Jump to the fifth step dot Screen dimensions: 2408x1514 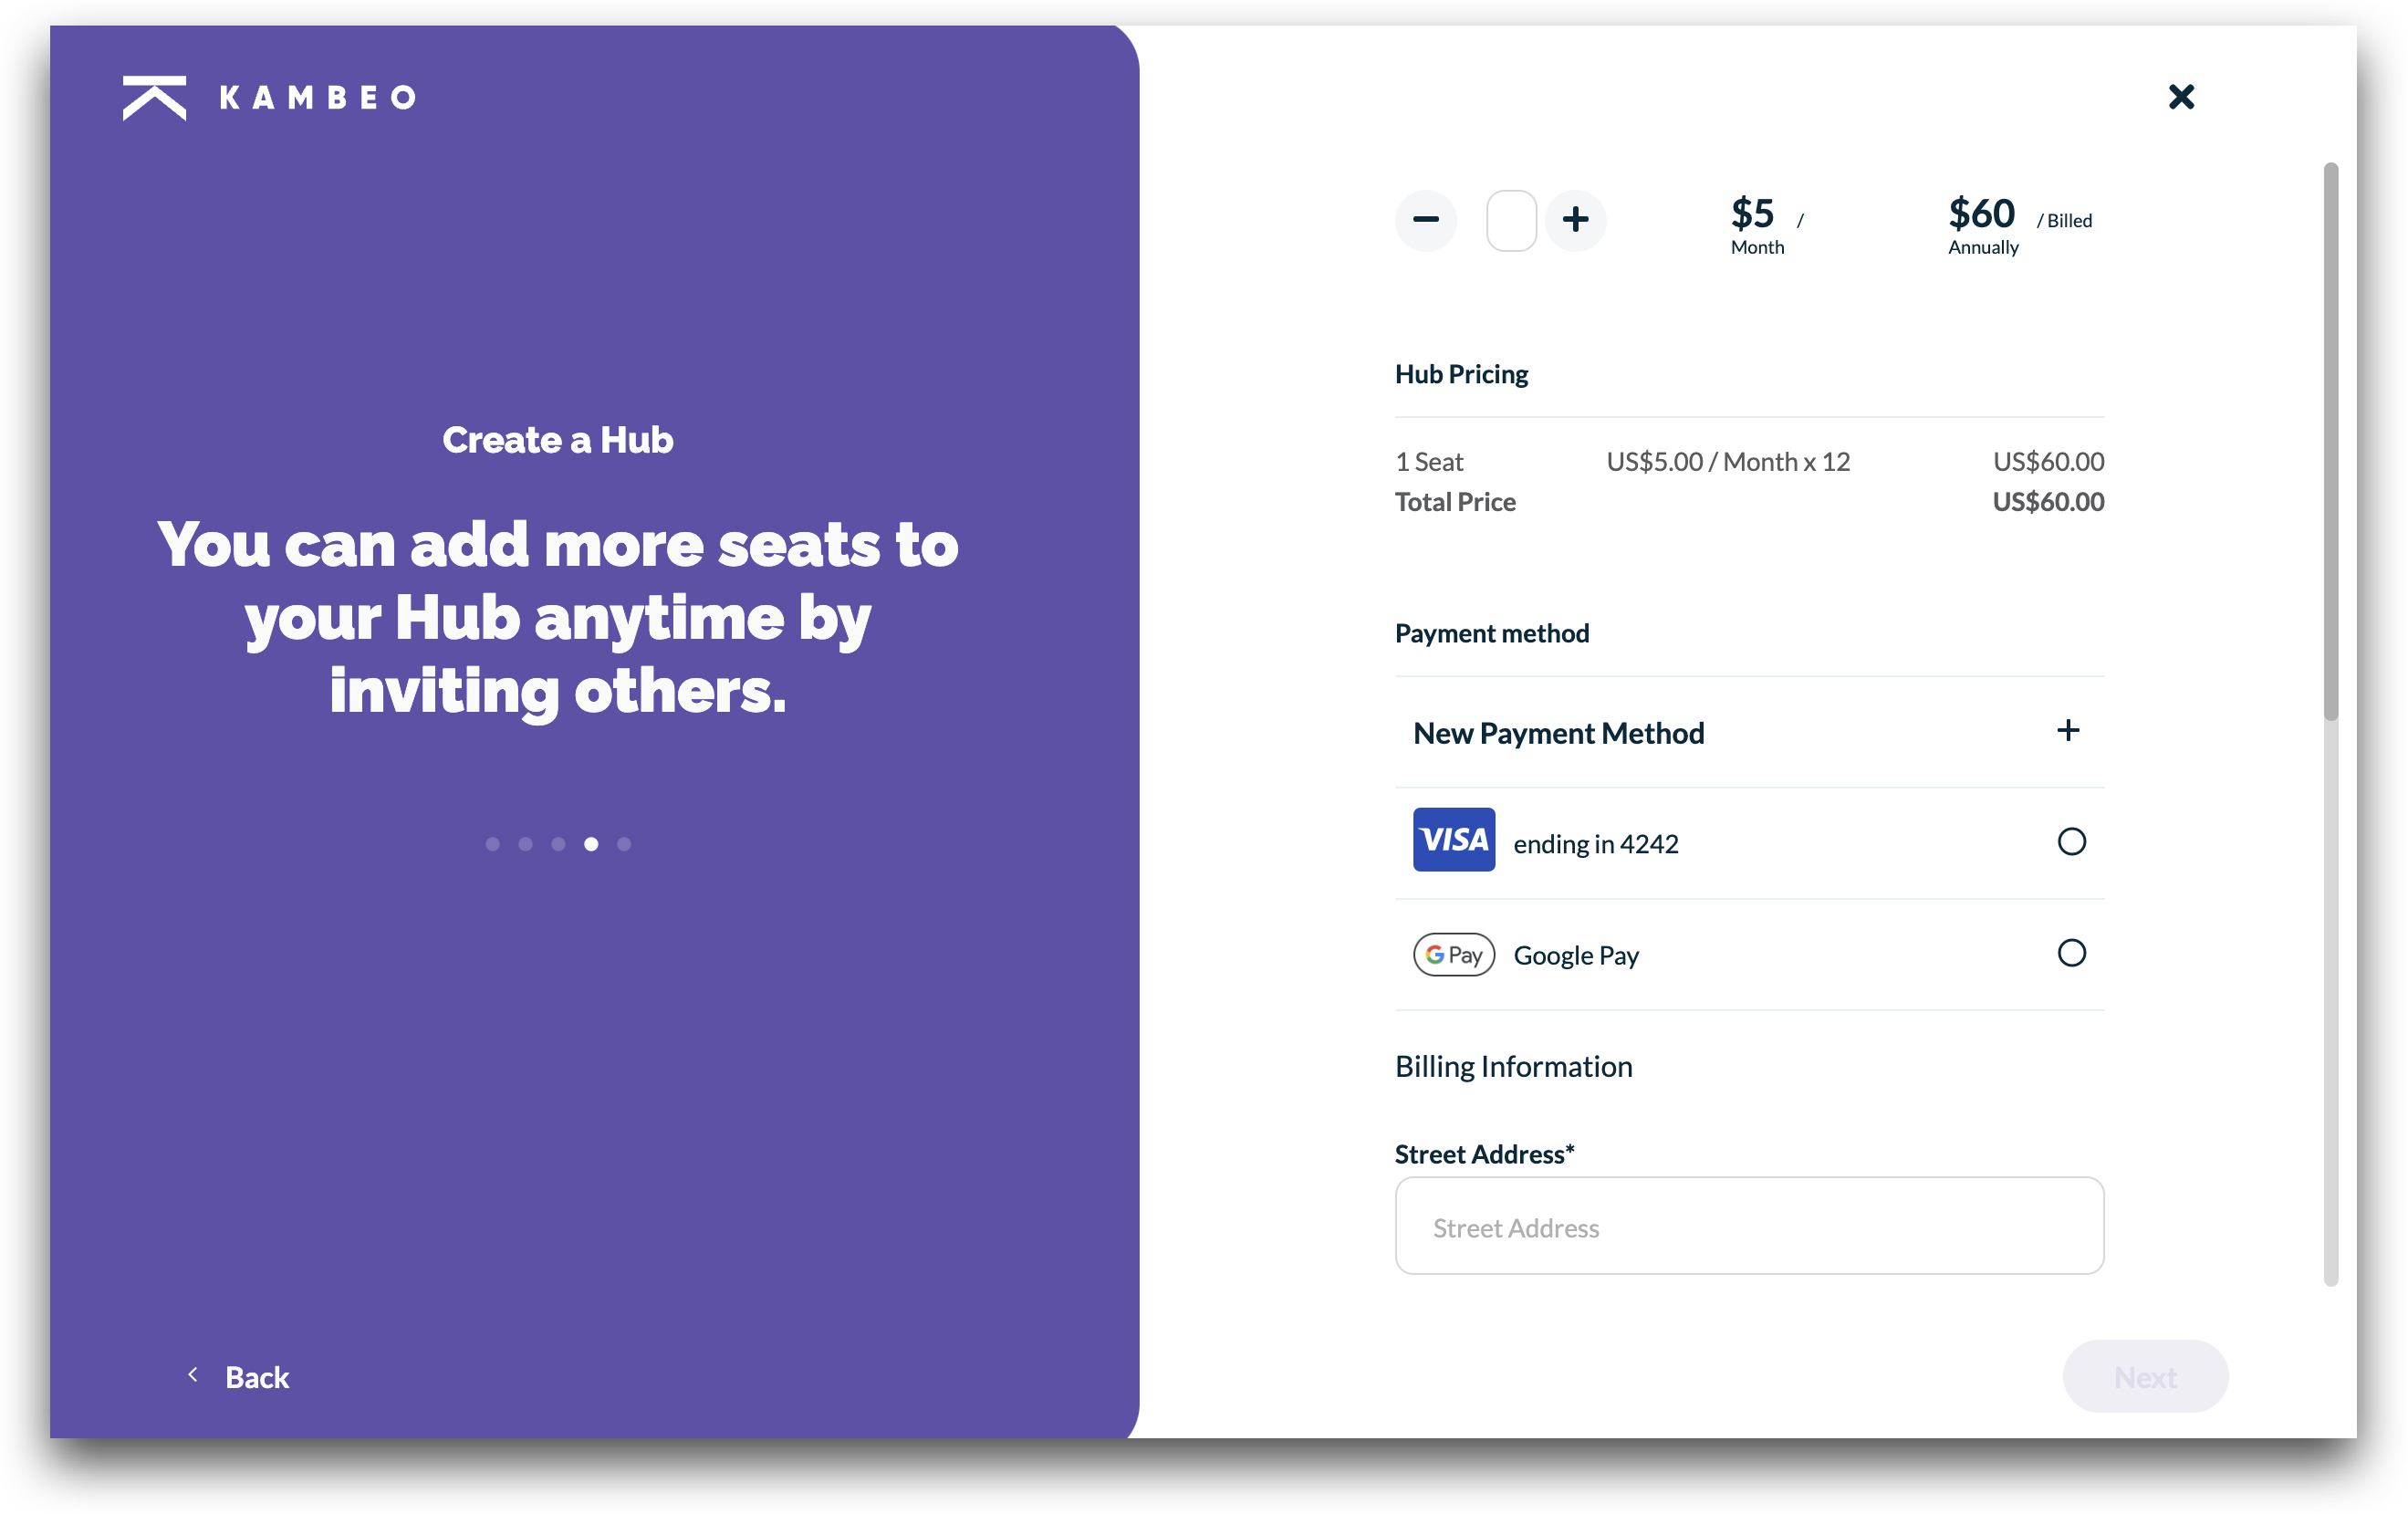(624, 844)
